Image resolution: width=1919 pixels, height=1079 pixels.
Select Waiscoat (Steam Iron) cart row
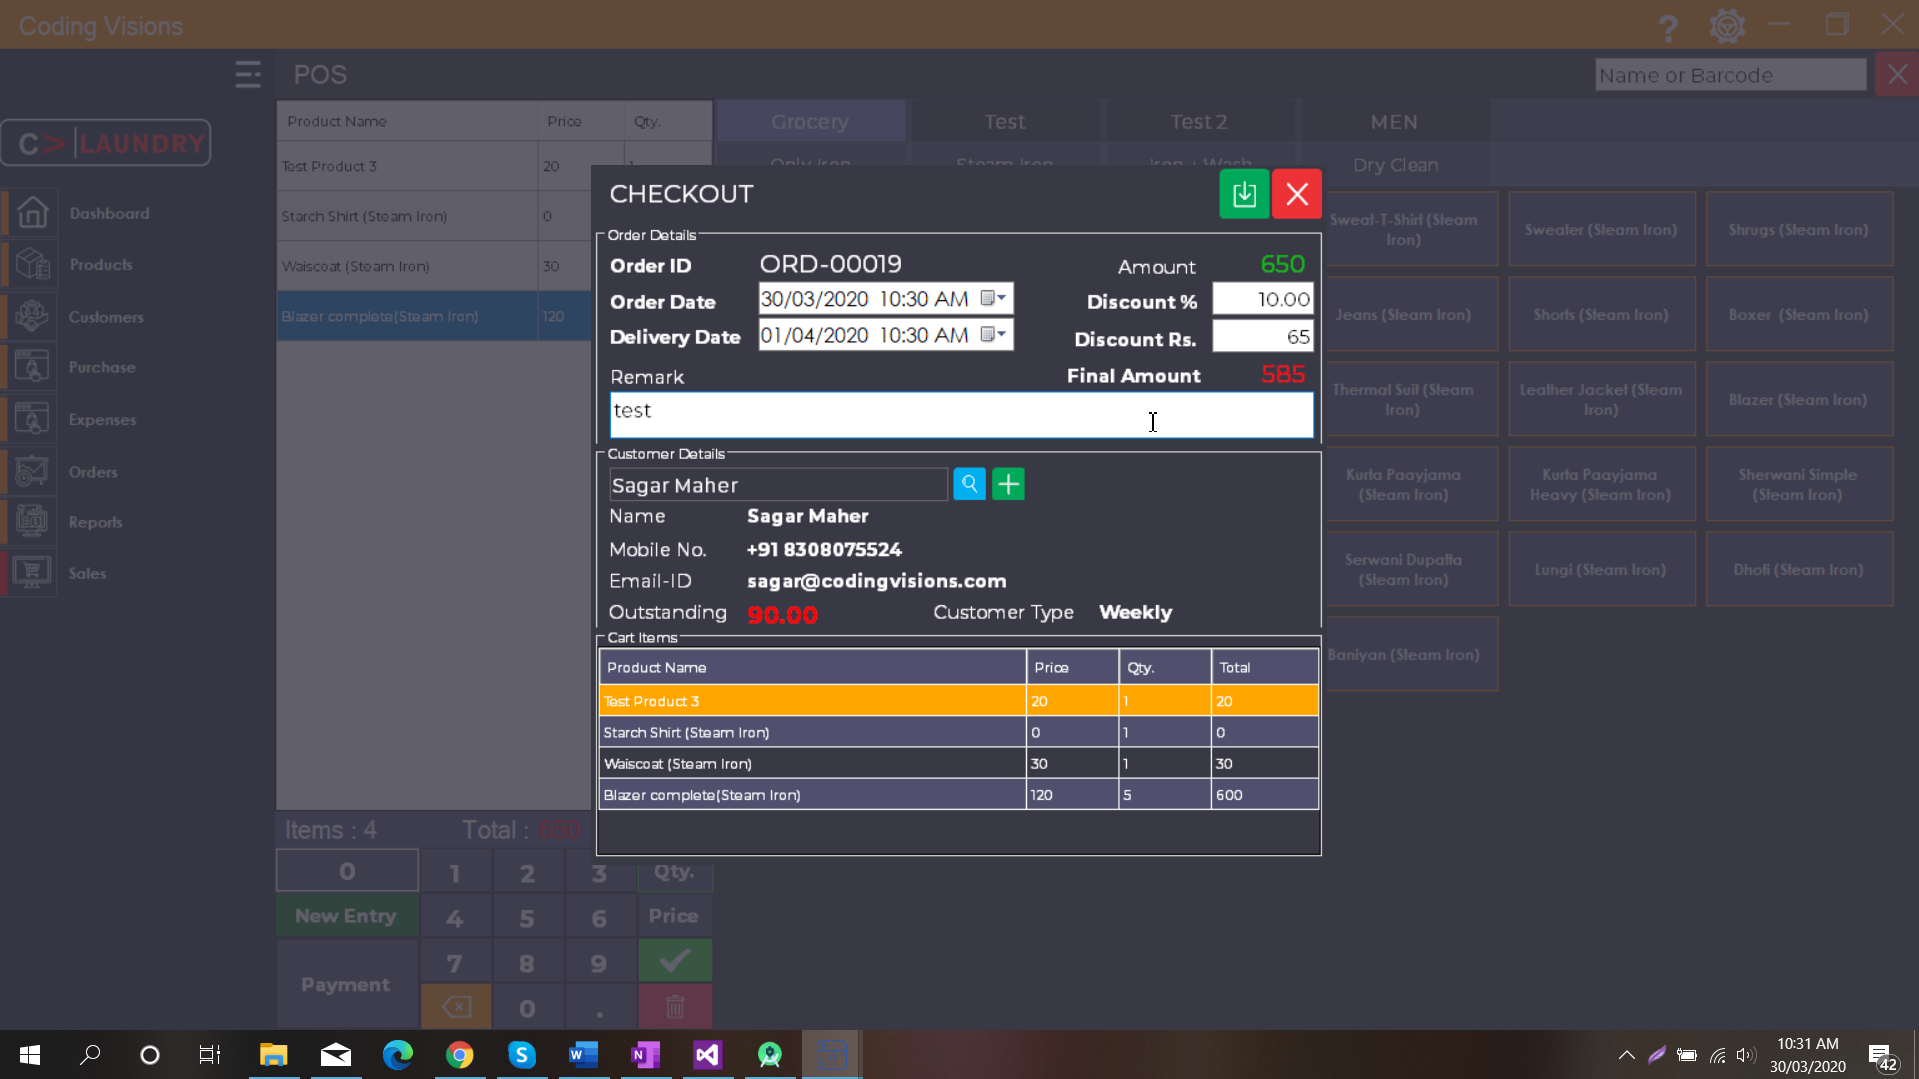click(x=958, y=763)
